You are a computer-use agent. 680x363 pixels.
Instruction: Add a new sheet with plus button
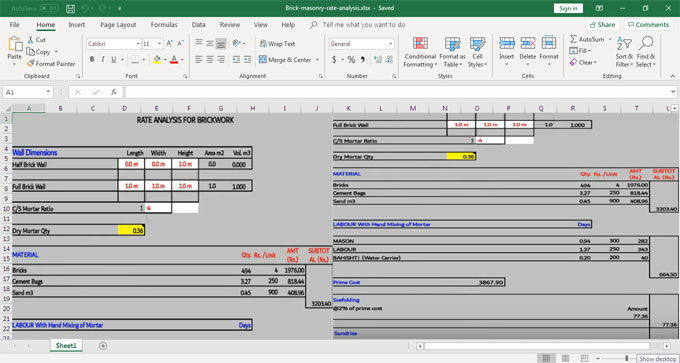pos(103,346)
